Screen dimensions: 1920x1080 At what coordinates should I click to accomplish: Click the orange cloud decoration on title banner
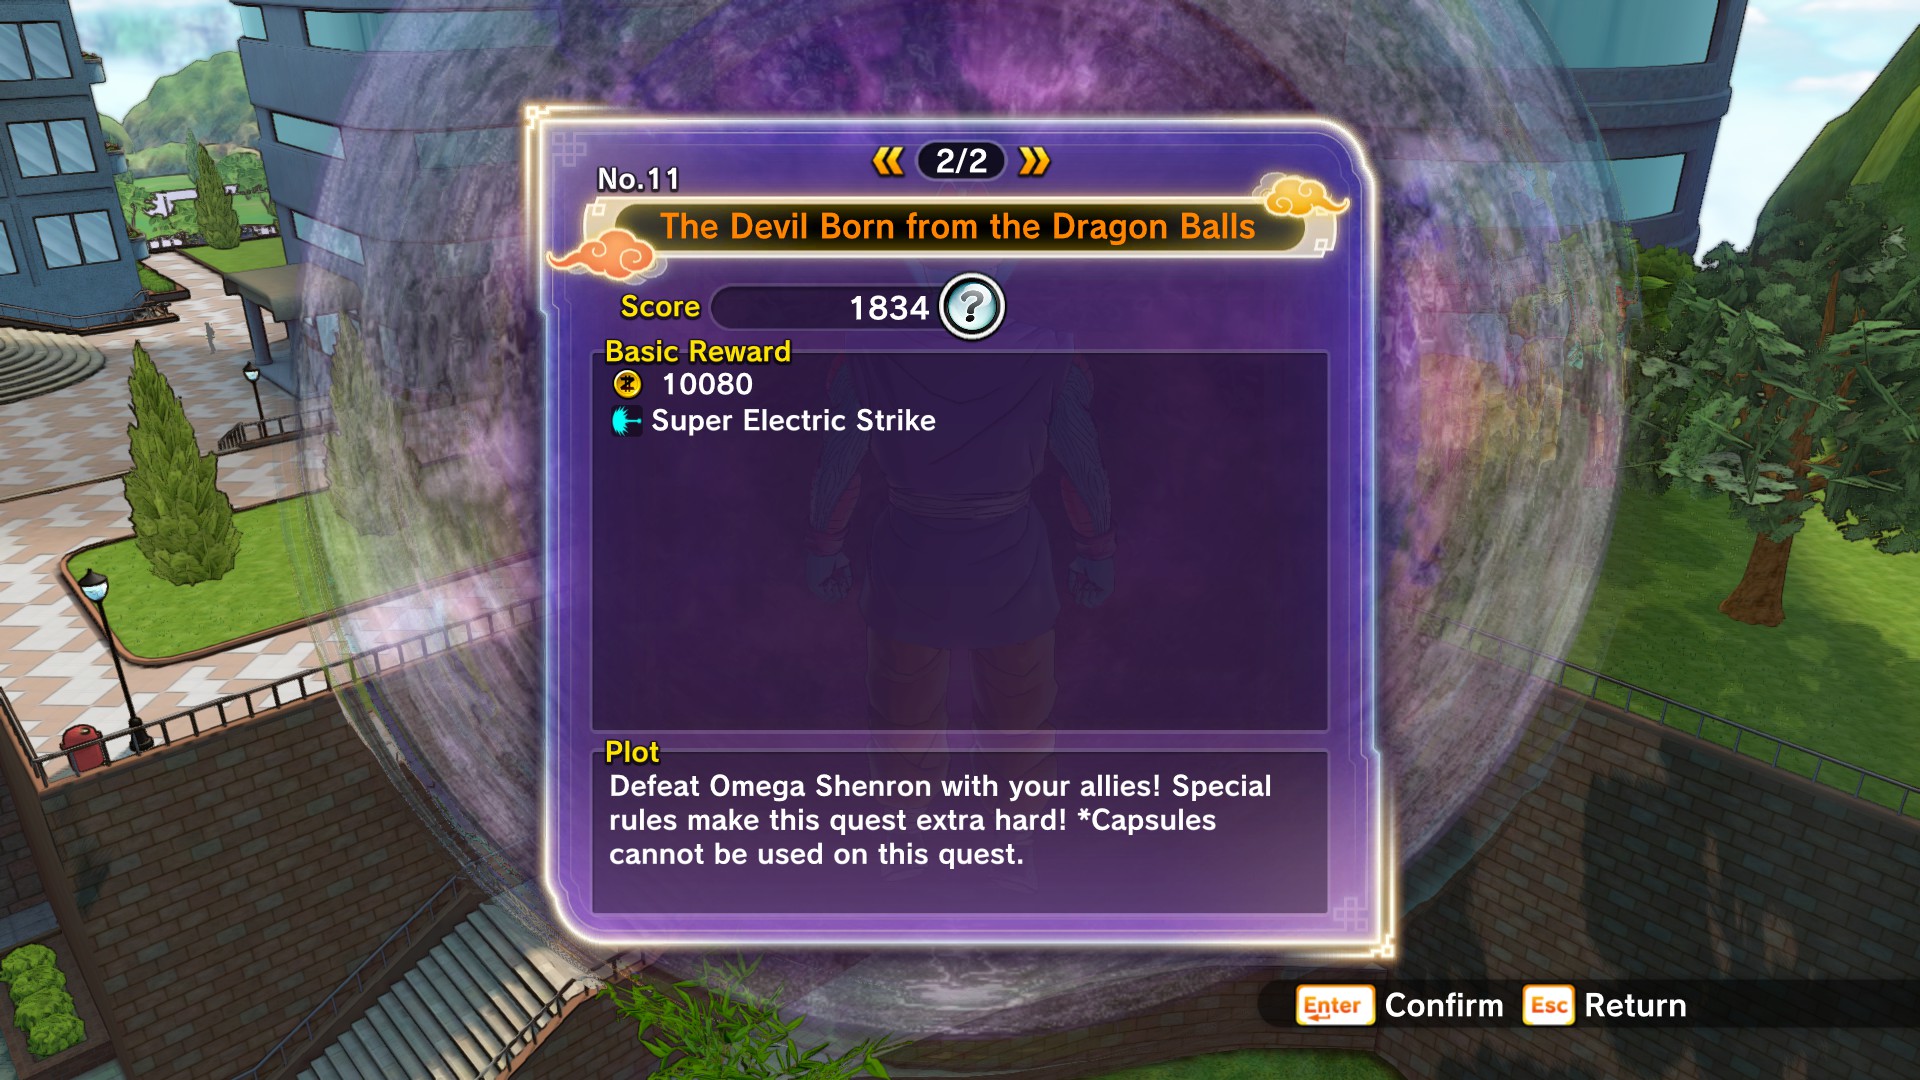point(606,253)
